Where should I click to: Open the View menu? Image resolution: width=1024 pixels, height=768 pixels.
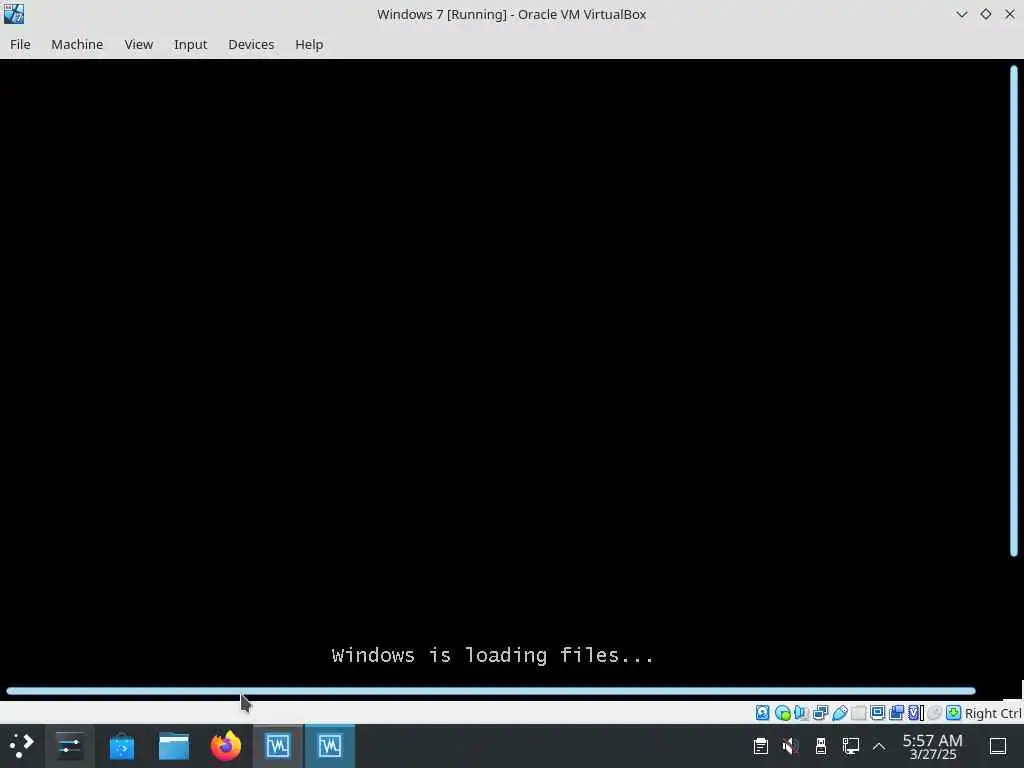[x=138, y=44]
